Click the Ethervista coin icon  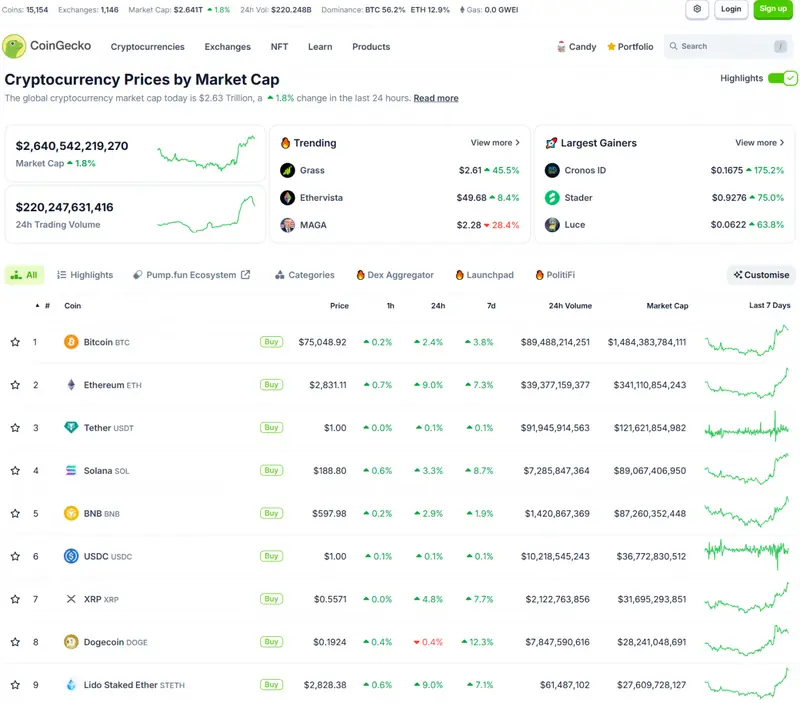point(287,197)
